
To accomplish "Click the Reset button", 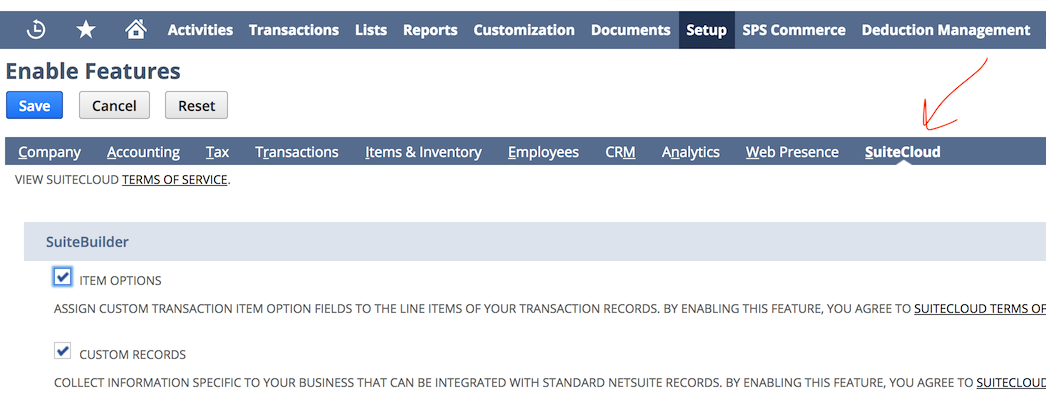I will click(x=197, y=105).
